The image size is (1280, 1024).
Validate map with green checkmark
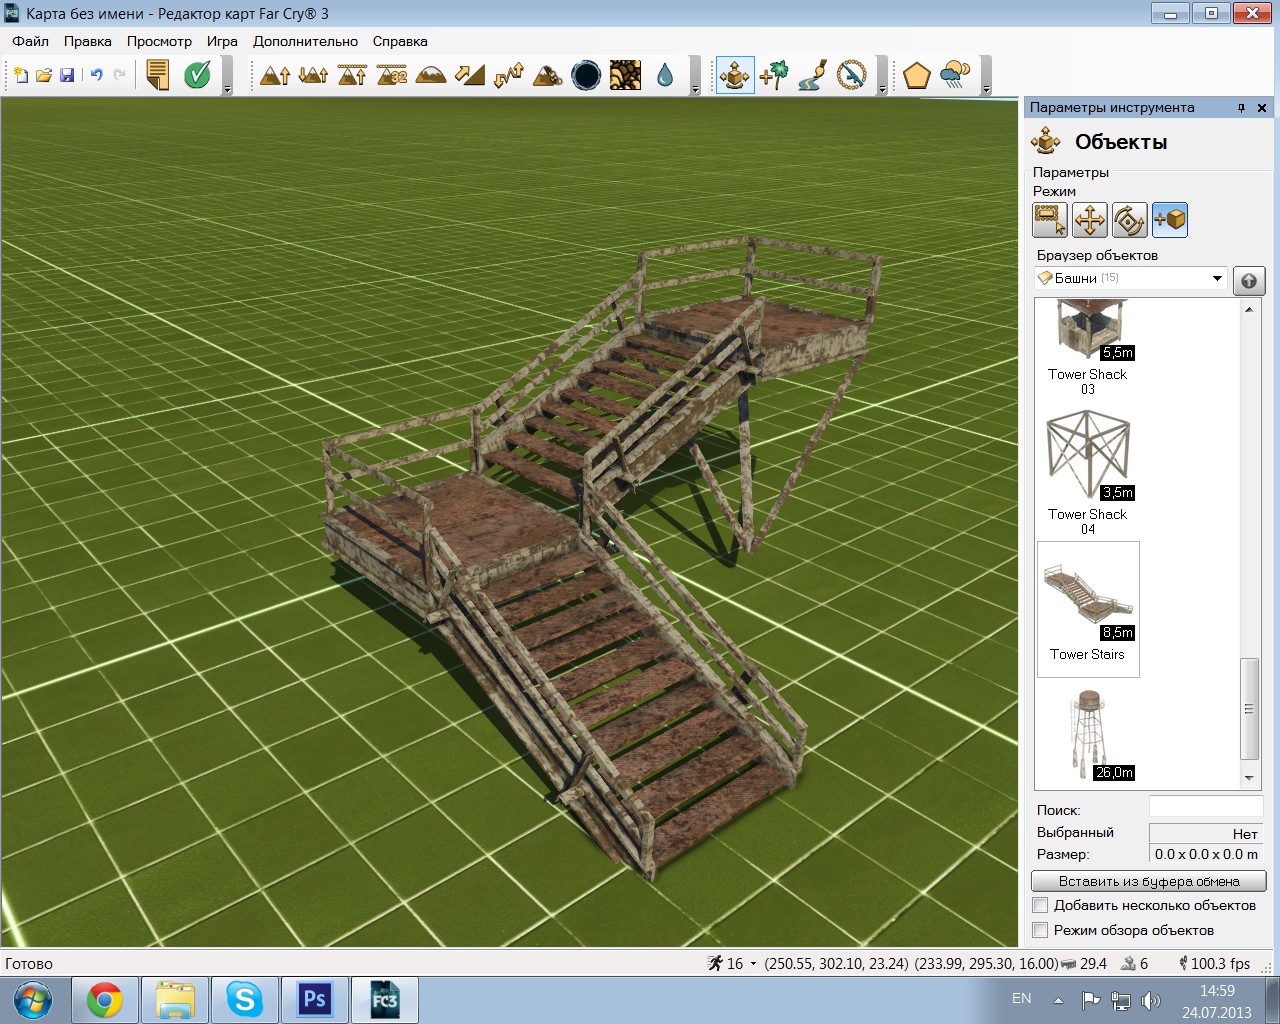tap(198, 75)
